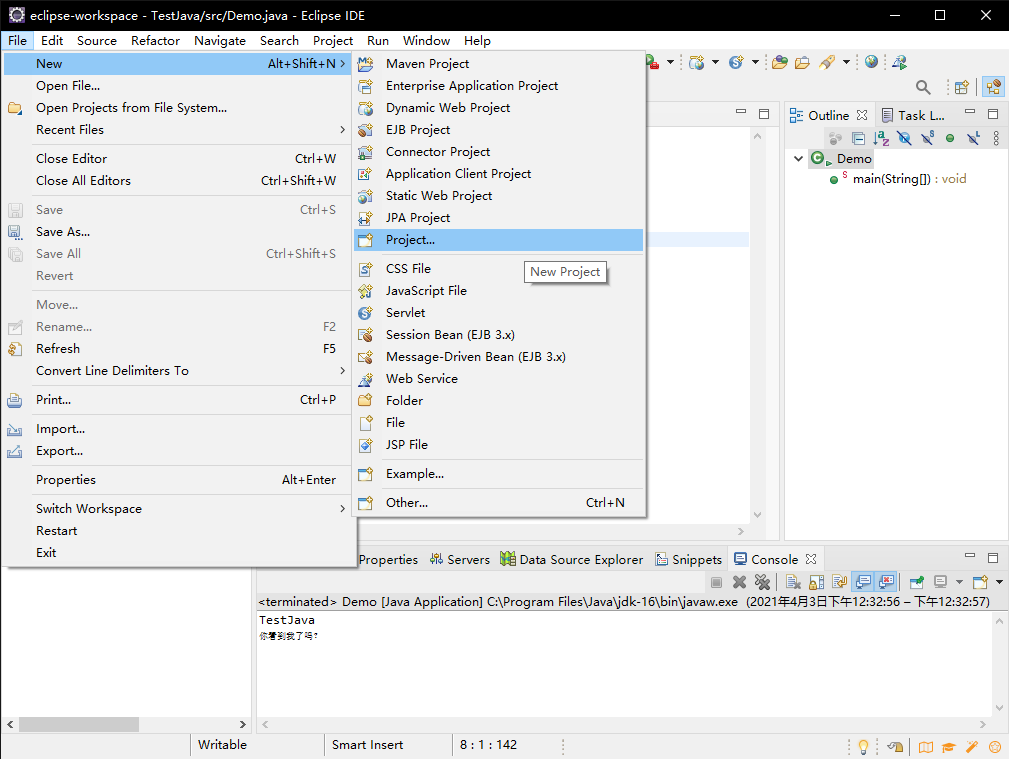The width and height of the screenshot is (1009, 759).
Task: Switch to the Task List tab
Action: tap(914, 115)
